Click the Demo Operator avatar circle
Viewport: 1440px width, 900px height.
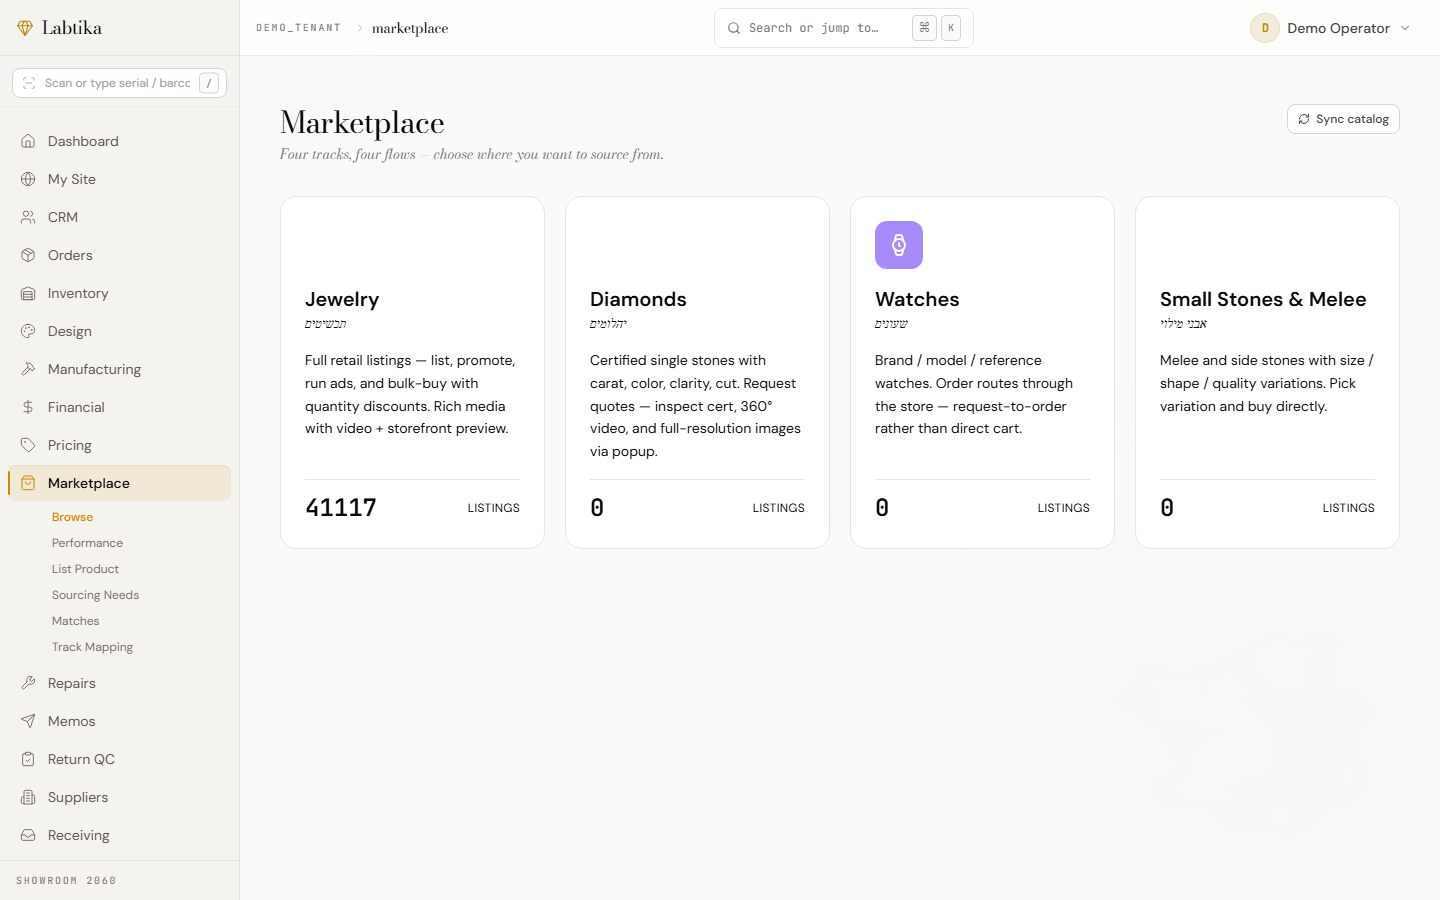point(1265,28)
